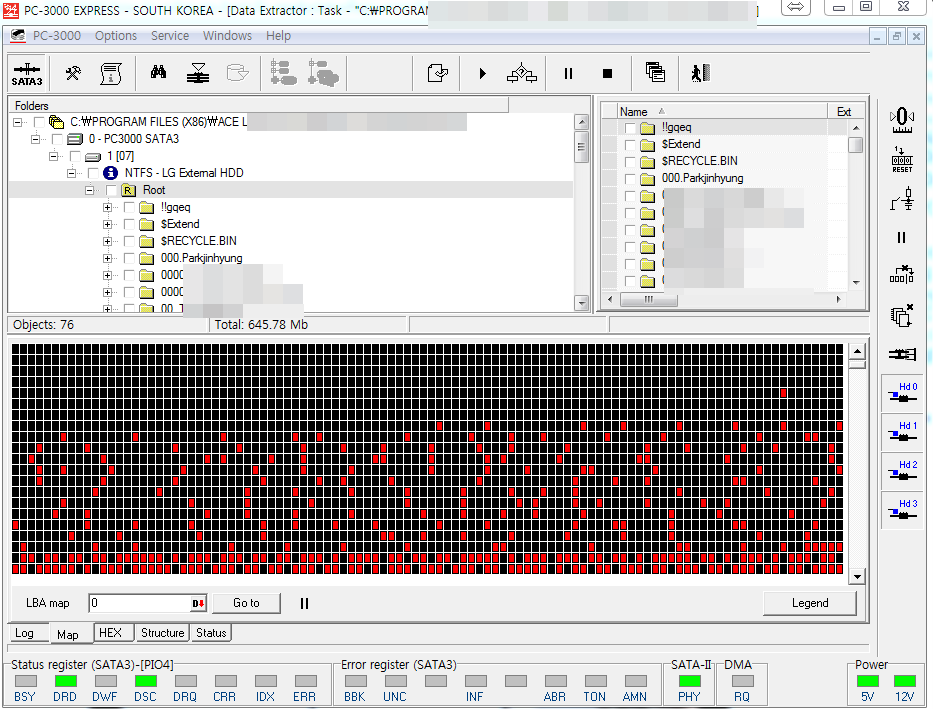Click the stop button in the toolbar
This screenshot has height=709, width=933.
(607, 73)
